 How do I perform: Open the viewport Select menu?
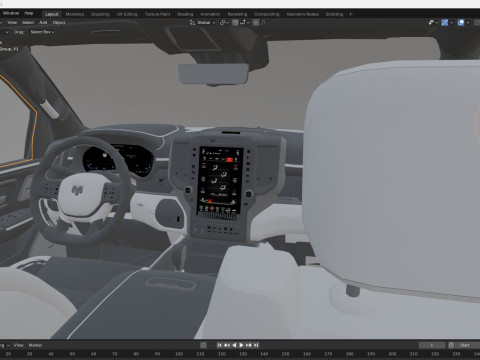[28, 22]
